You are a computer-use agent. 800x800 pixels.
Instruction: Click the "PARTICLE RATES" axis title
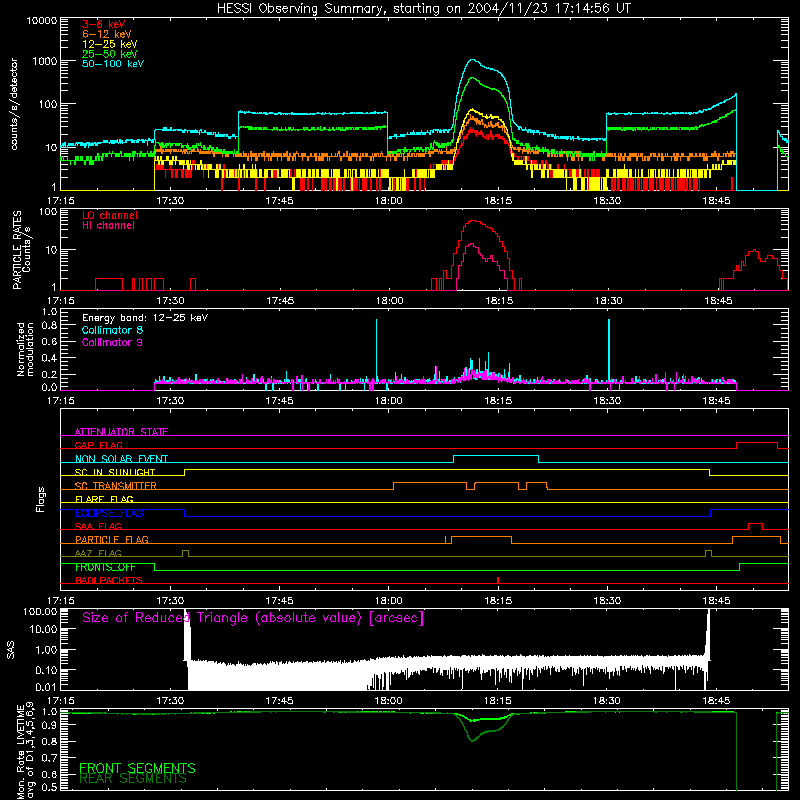pyautogui.click(x=17, y=250)
